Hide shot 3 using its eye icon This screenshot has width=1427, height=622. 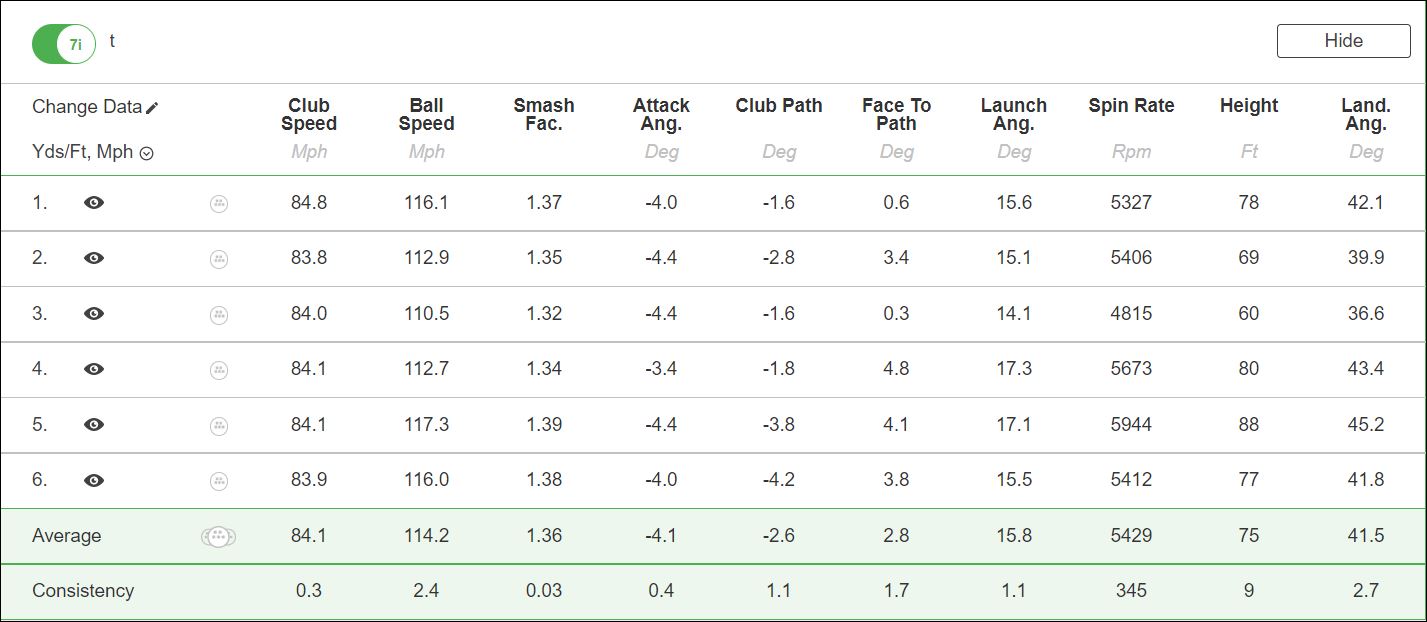94,314
